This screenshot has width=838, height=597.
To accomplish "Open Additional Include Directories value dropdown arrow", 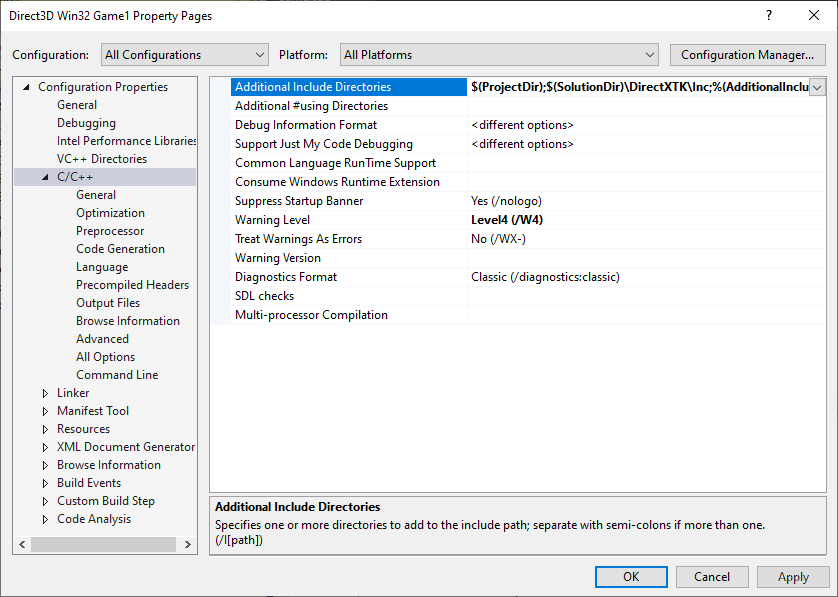I will click(x=817, y=87).
